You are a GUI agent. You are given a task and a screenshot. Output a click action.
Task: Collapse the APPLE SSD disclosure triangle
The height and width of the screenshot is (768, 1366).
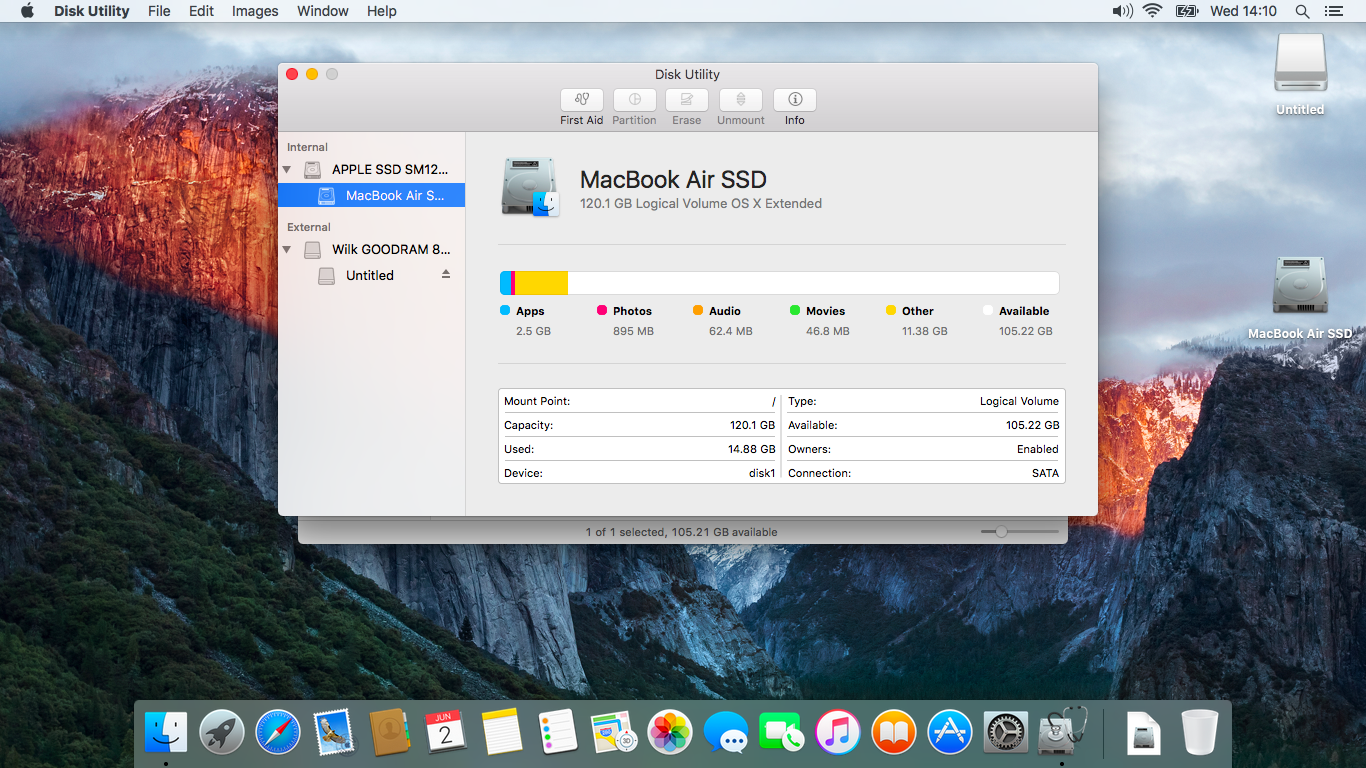click(x=287, y=169)
